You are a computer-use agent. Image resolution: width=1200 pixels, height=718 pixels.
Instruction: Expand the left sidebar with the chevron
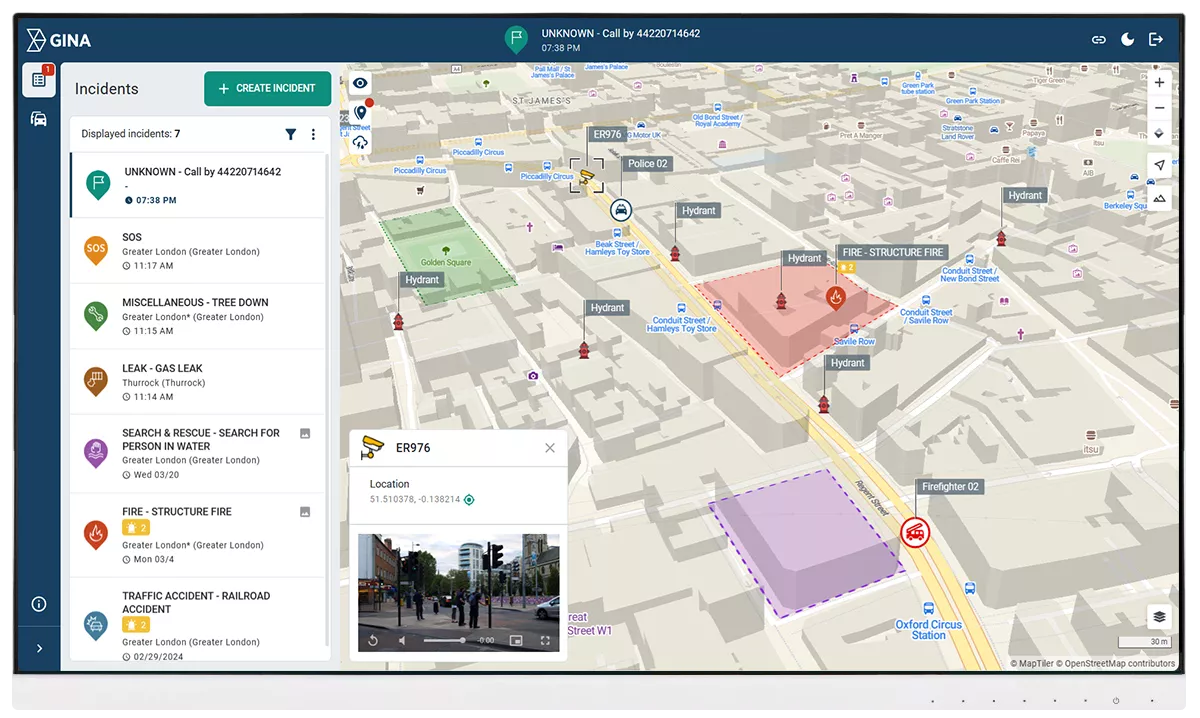click(39, 648)
